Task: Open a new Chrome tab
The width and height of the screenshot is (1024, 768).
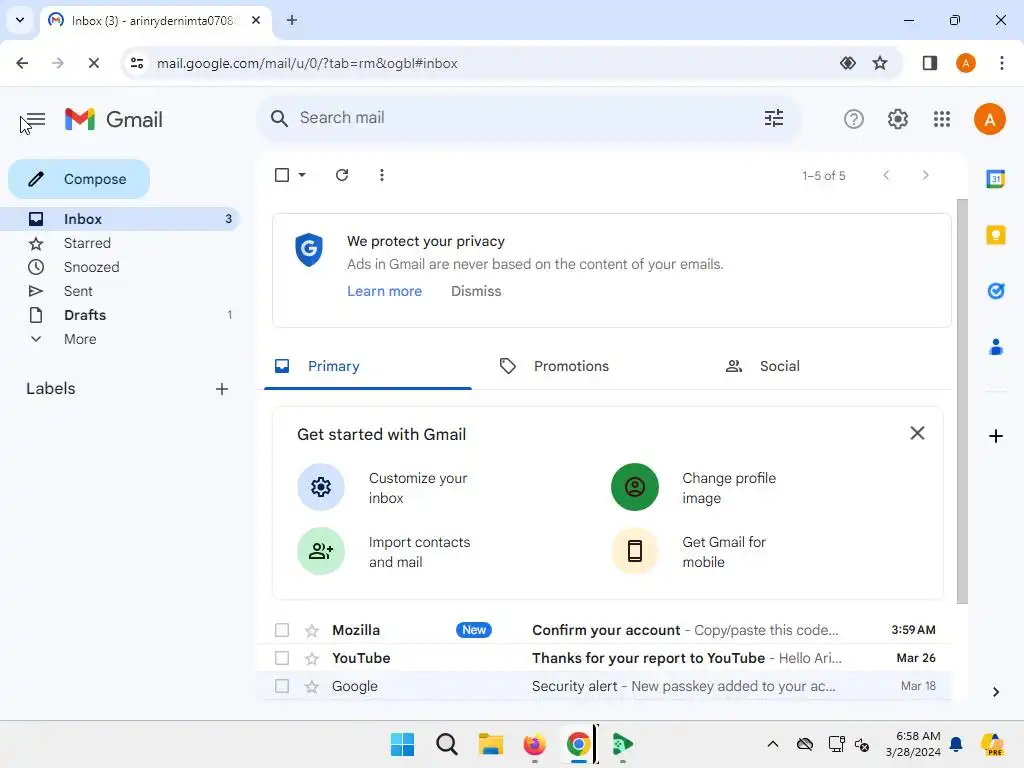Action: 292,20
